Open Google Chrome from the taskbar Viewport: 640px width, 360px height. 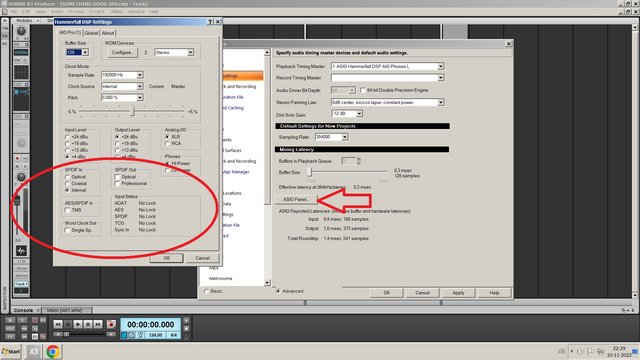[53, 351]
